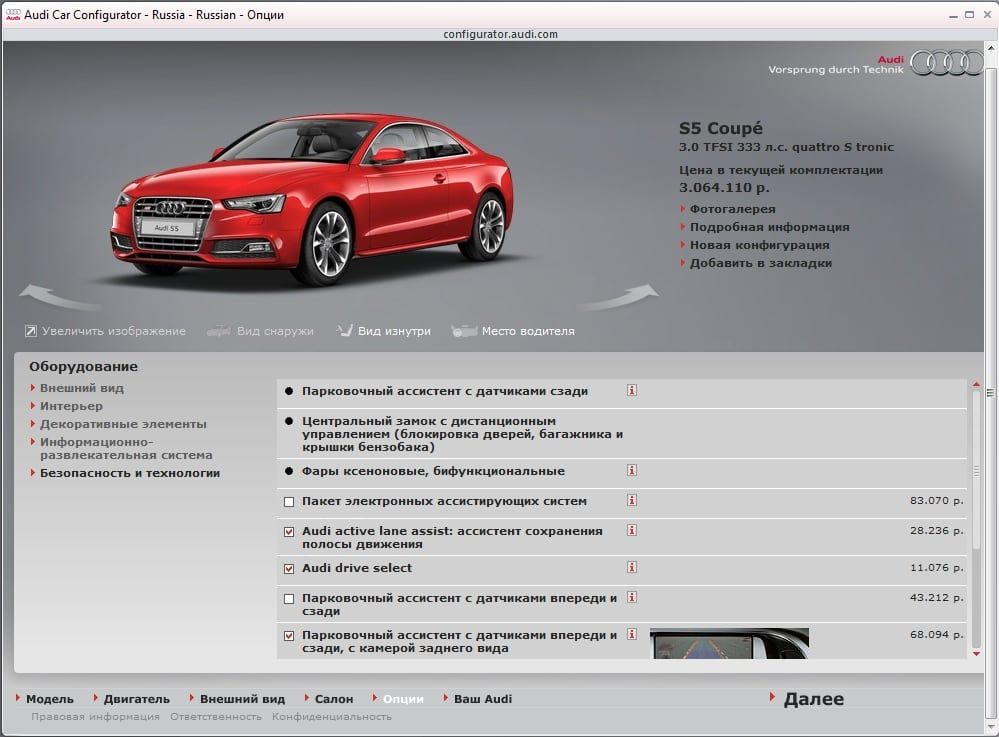Go to Модель step

pos(50,699)
